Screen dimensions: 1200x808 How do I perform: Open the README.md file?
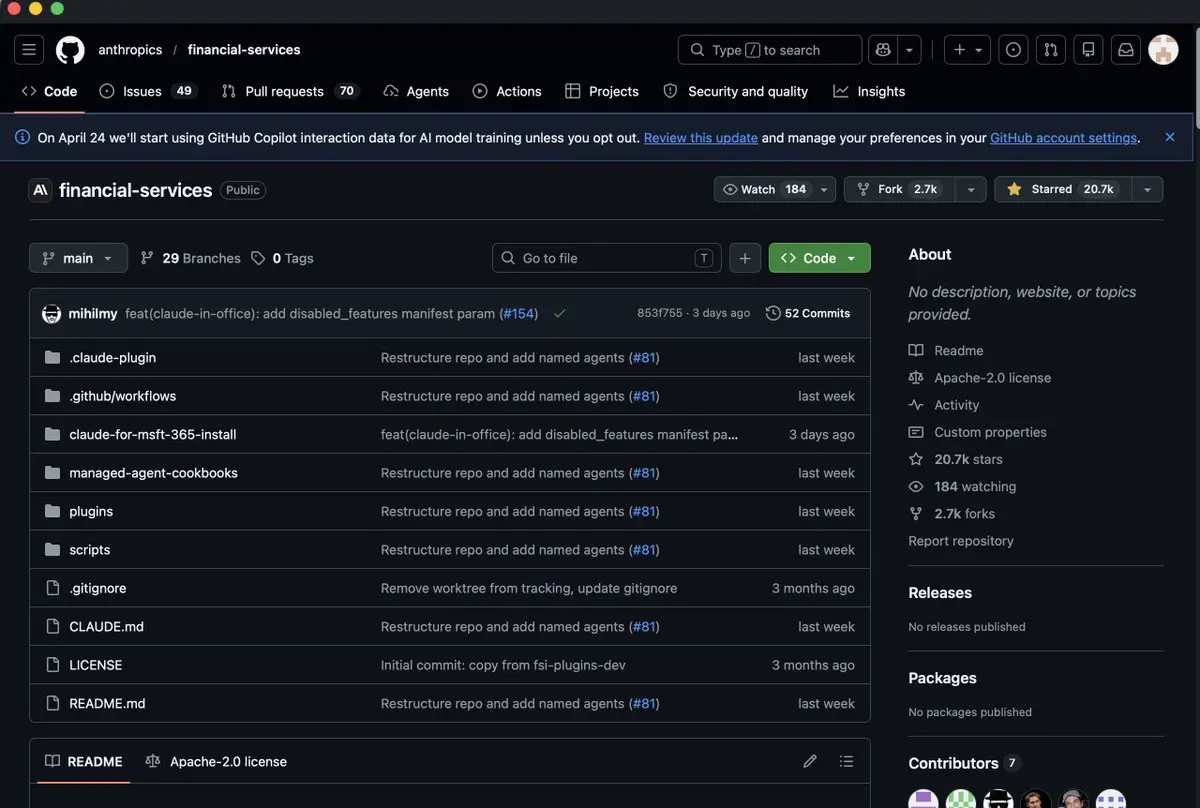point(107,704)
